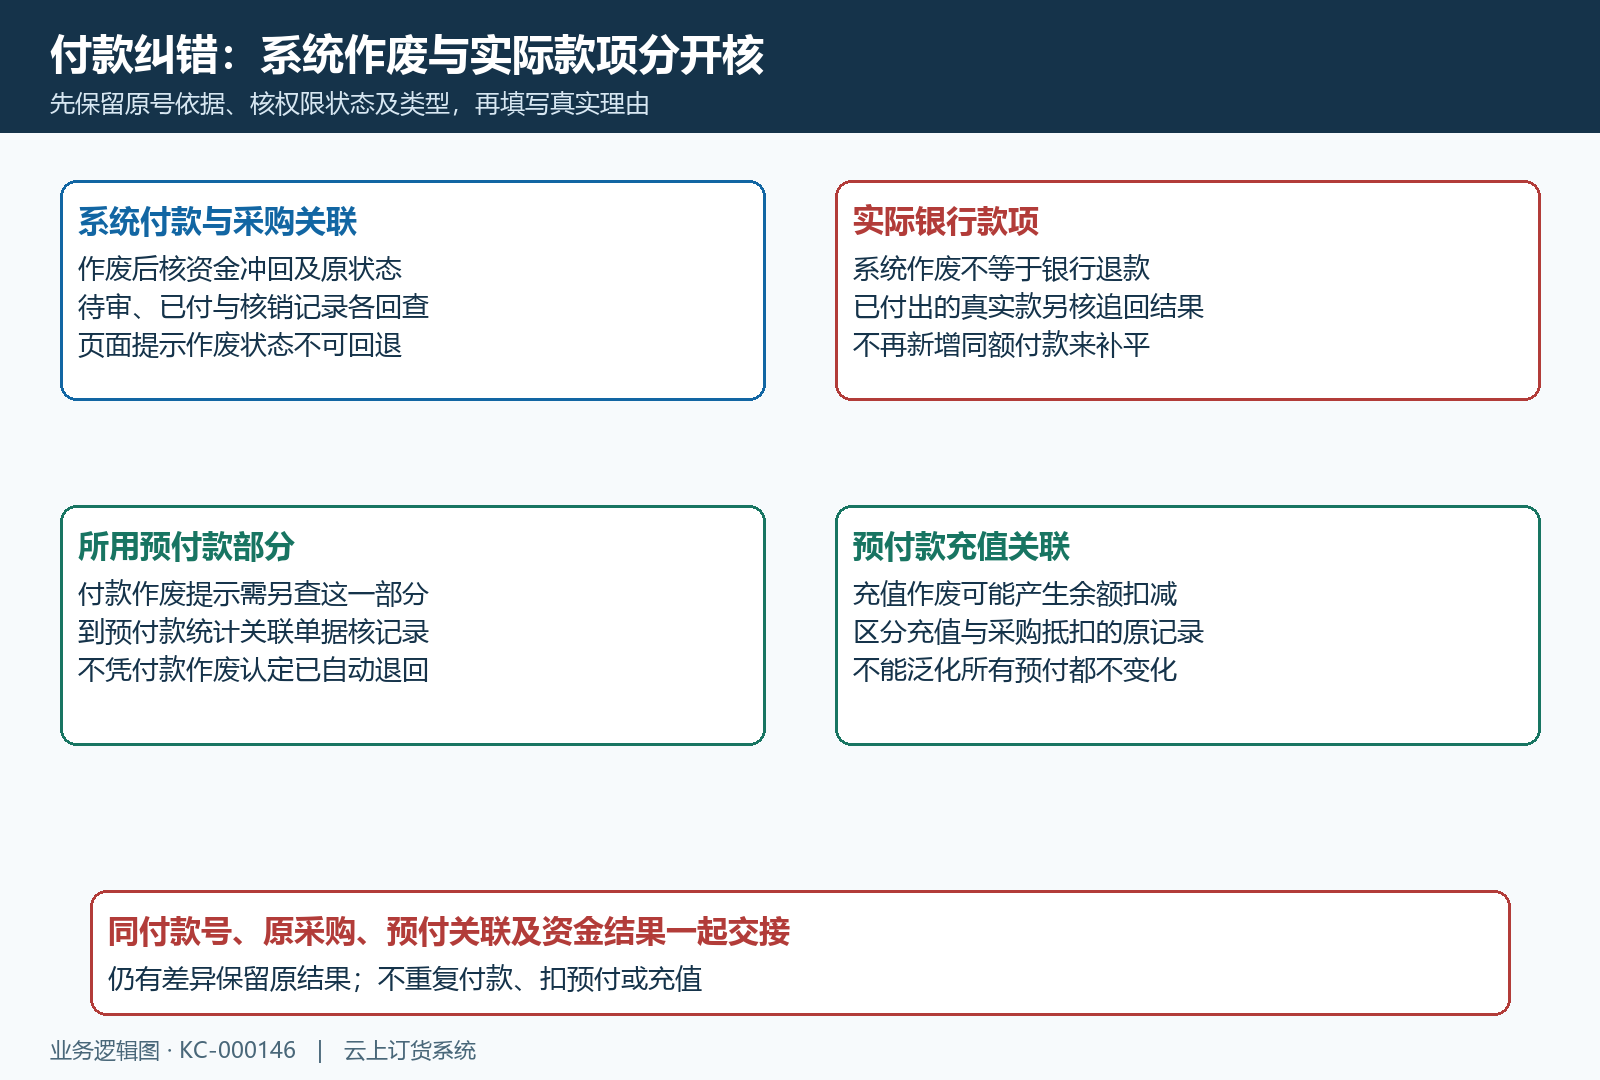Click the line 区分充值与采购抵扣的原记录
Image resolution: width=1600 pixels, height=1080 pixels.
pos(1028,632)
